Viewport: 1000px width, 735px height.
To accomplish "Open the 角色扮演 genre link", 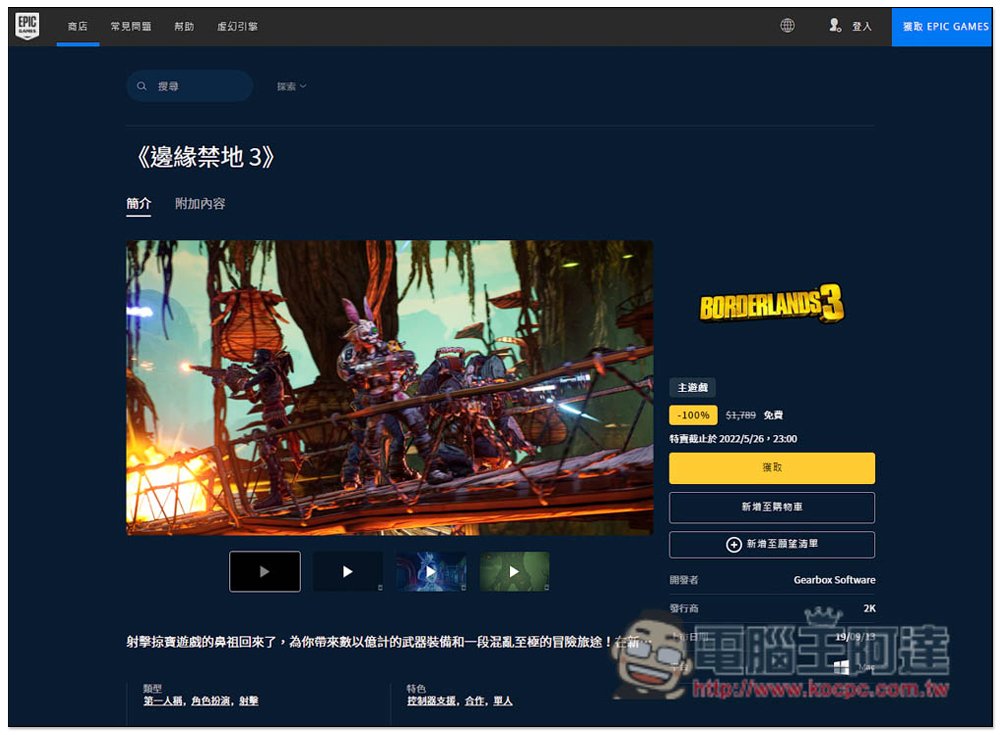I will [212, 701].
